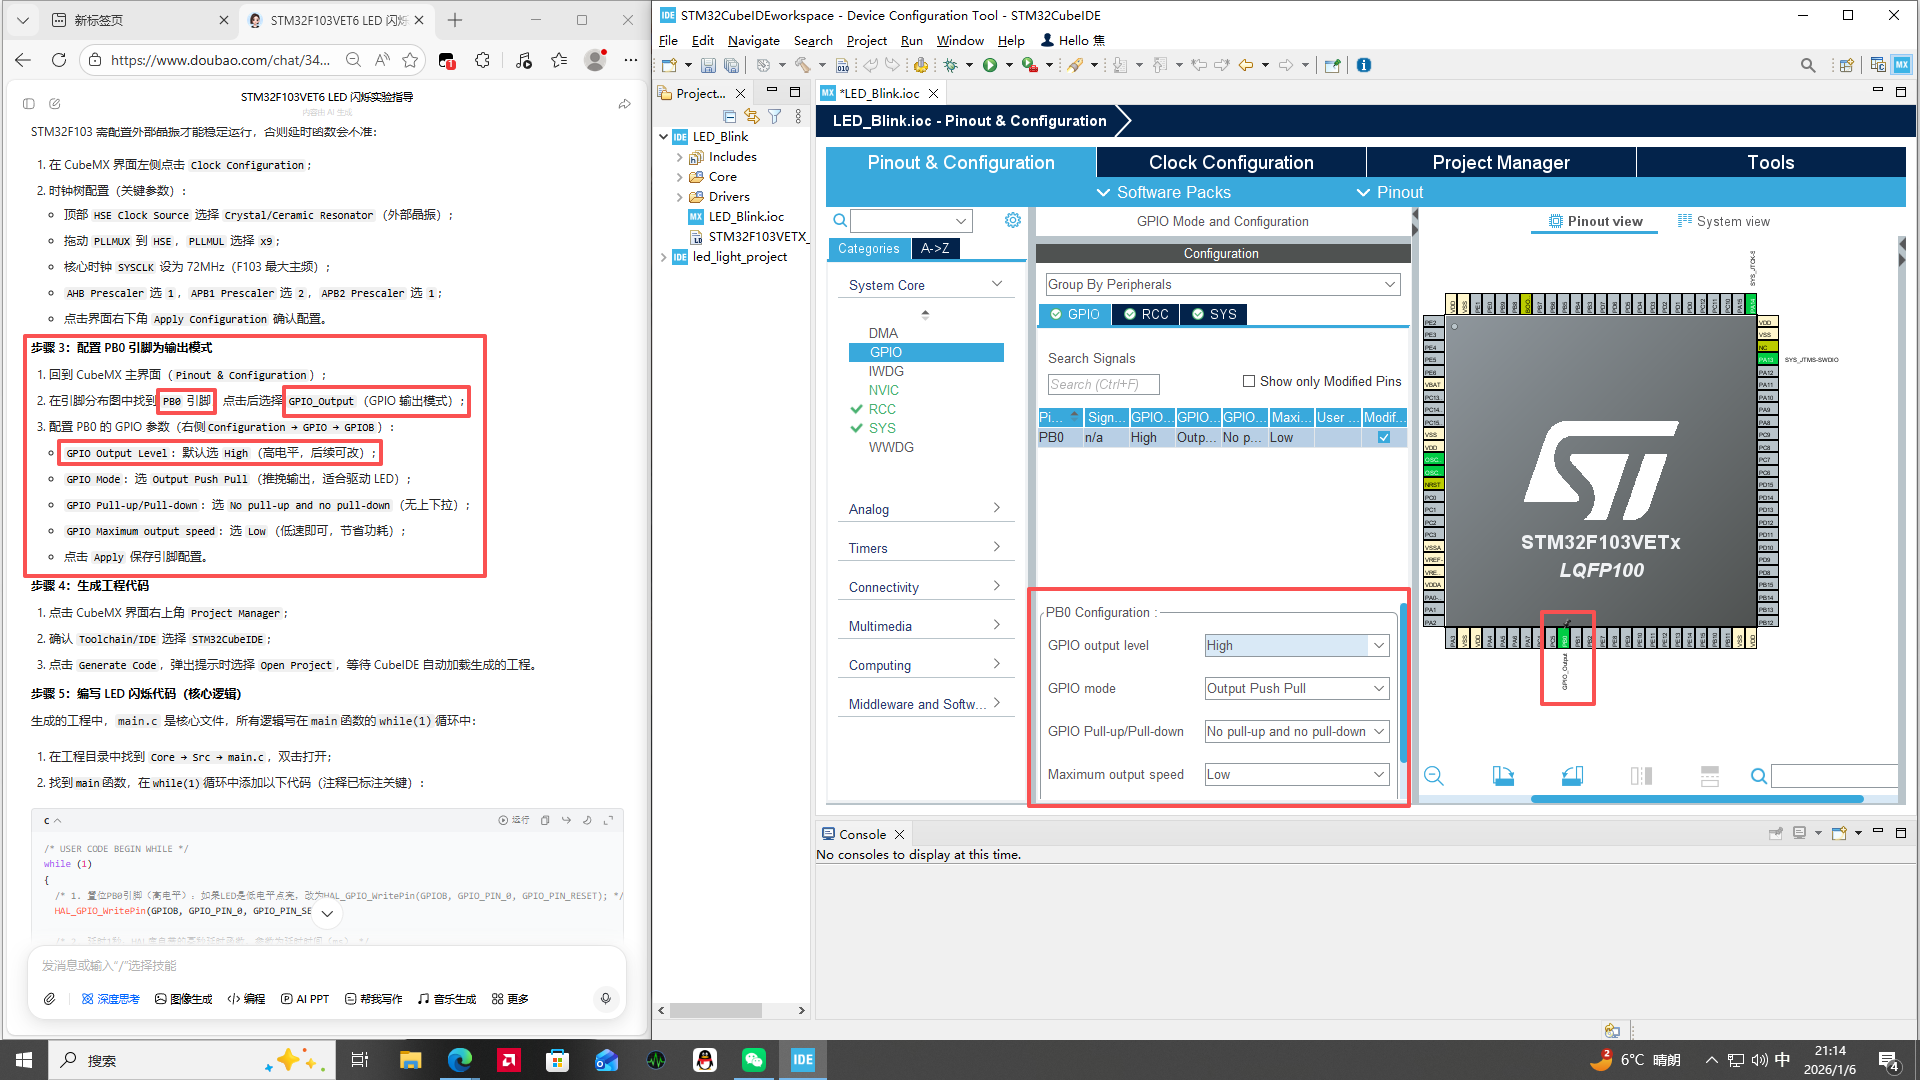
Task: Rotate the chip clockwise in Pinout view
Action: pyautogui.click(x=1503, y=776)
